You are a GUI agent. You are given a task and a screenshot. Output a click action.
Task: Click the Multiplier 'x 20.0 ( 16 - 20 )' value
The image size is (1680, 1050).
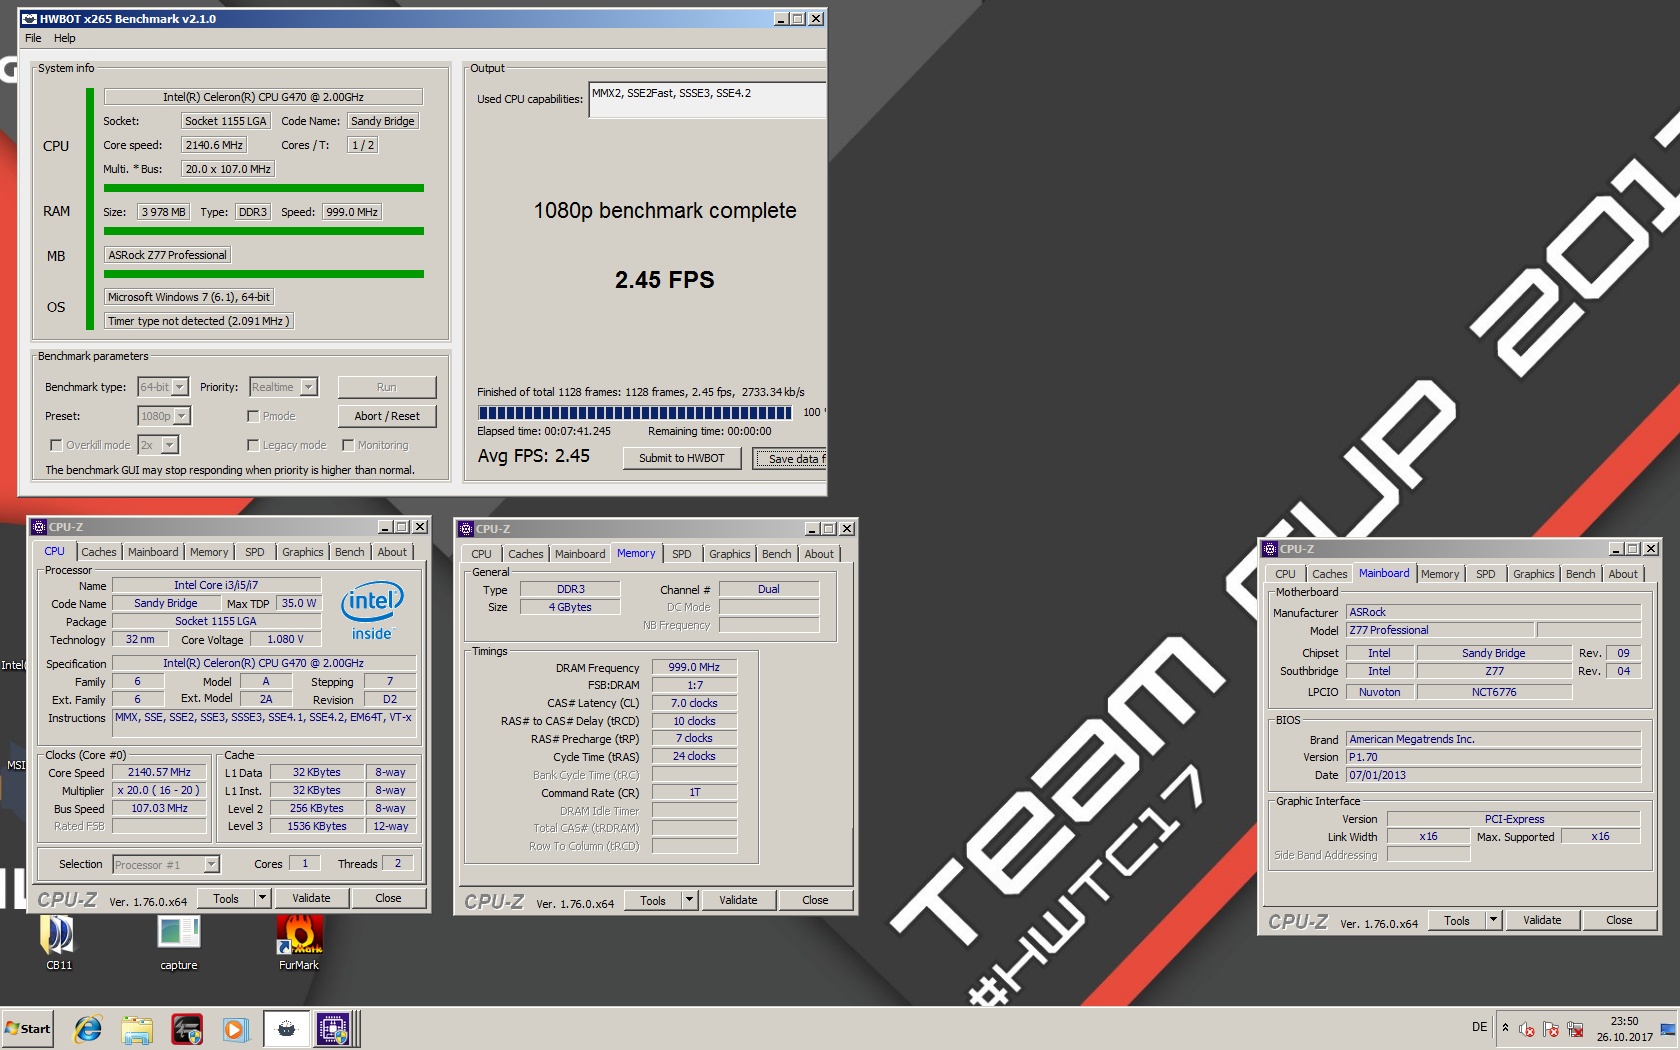point(159,790)
